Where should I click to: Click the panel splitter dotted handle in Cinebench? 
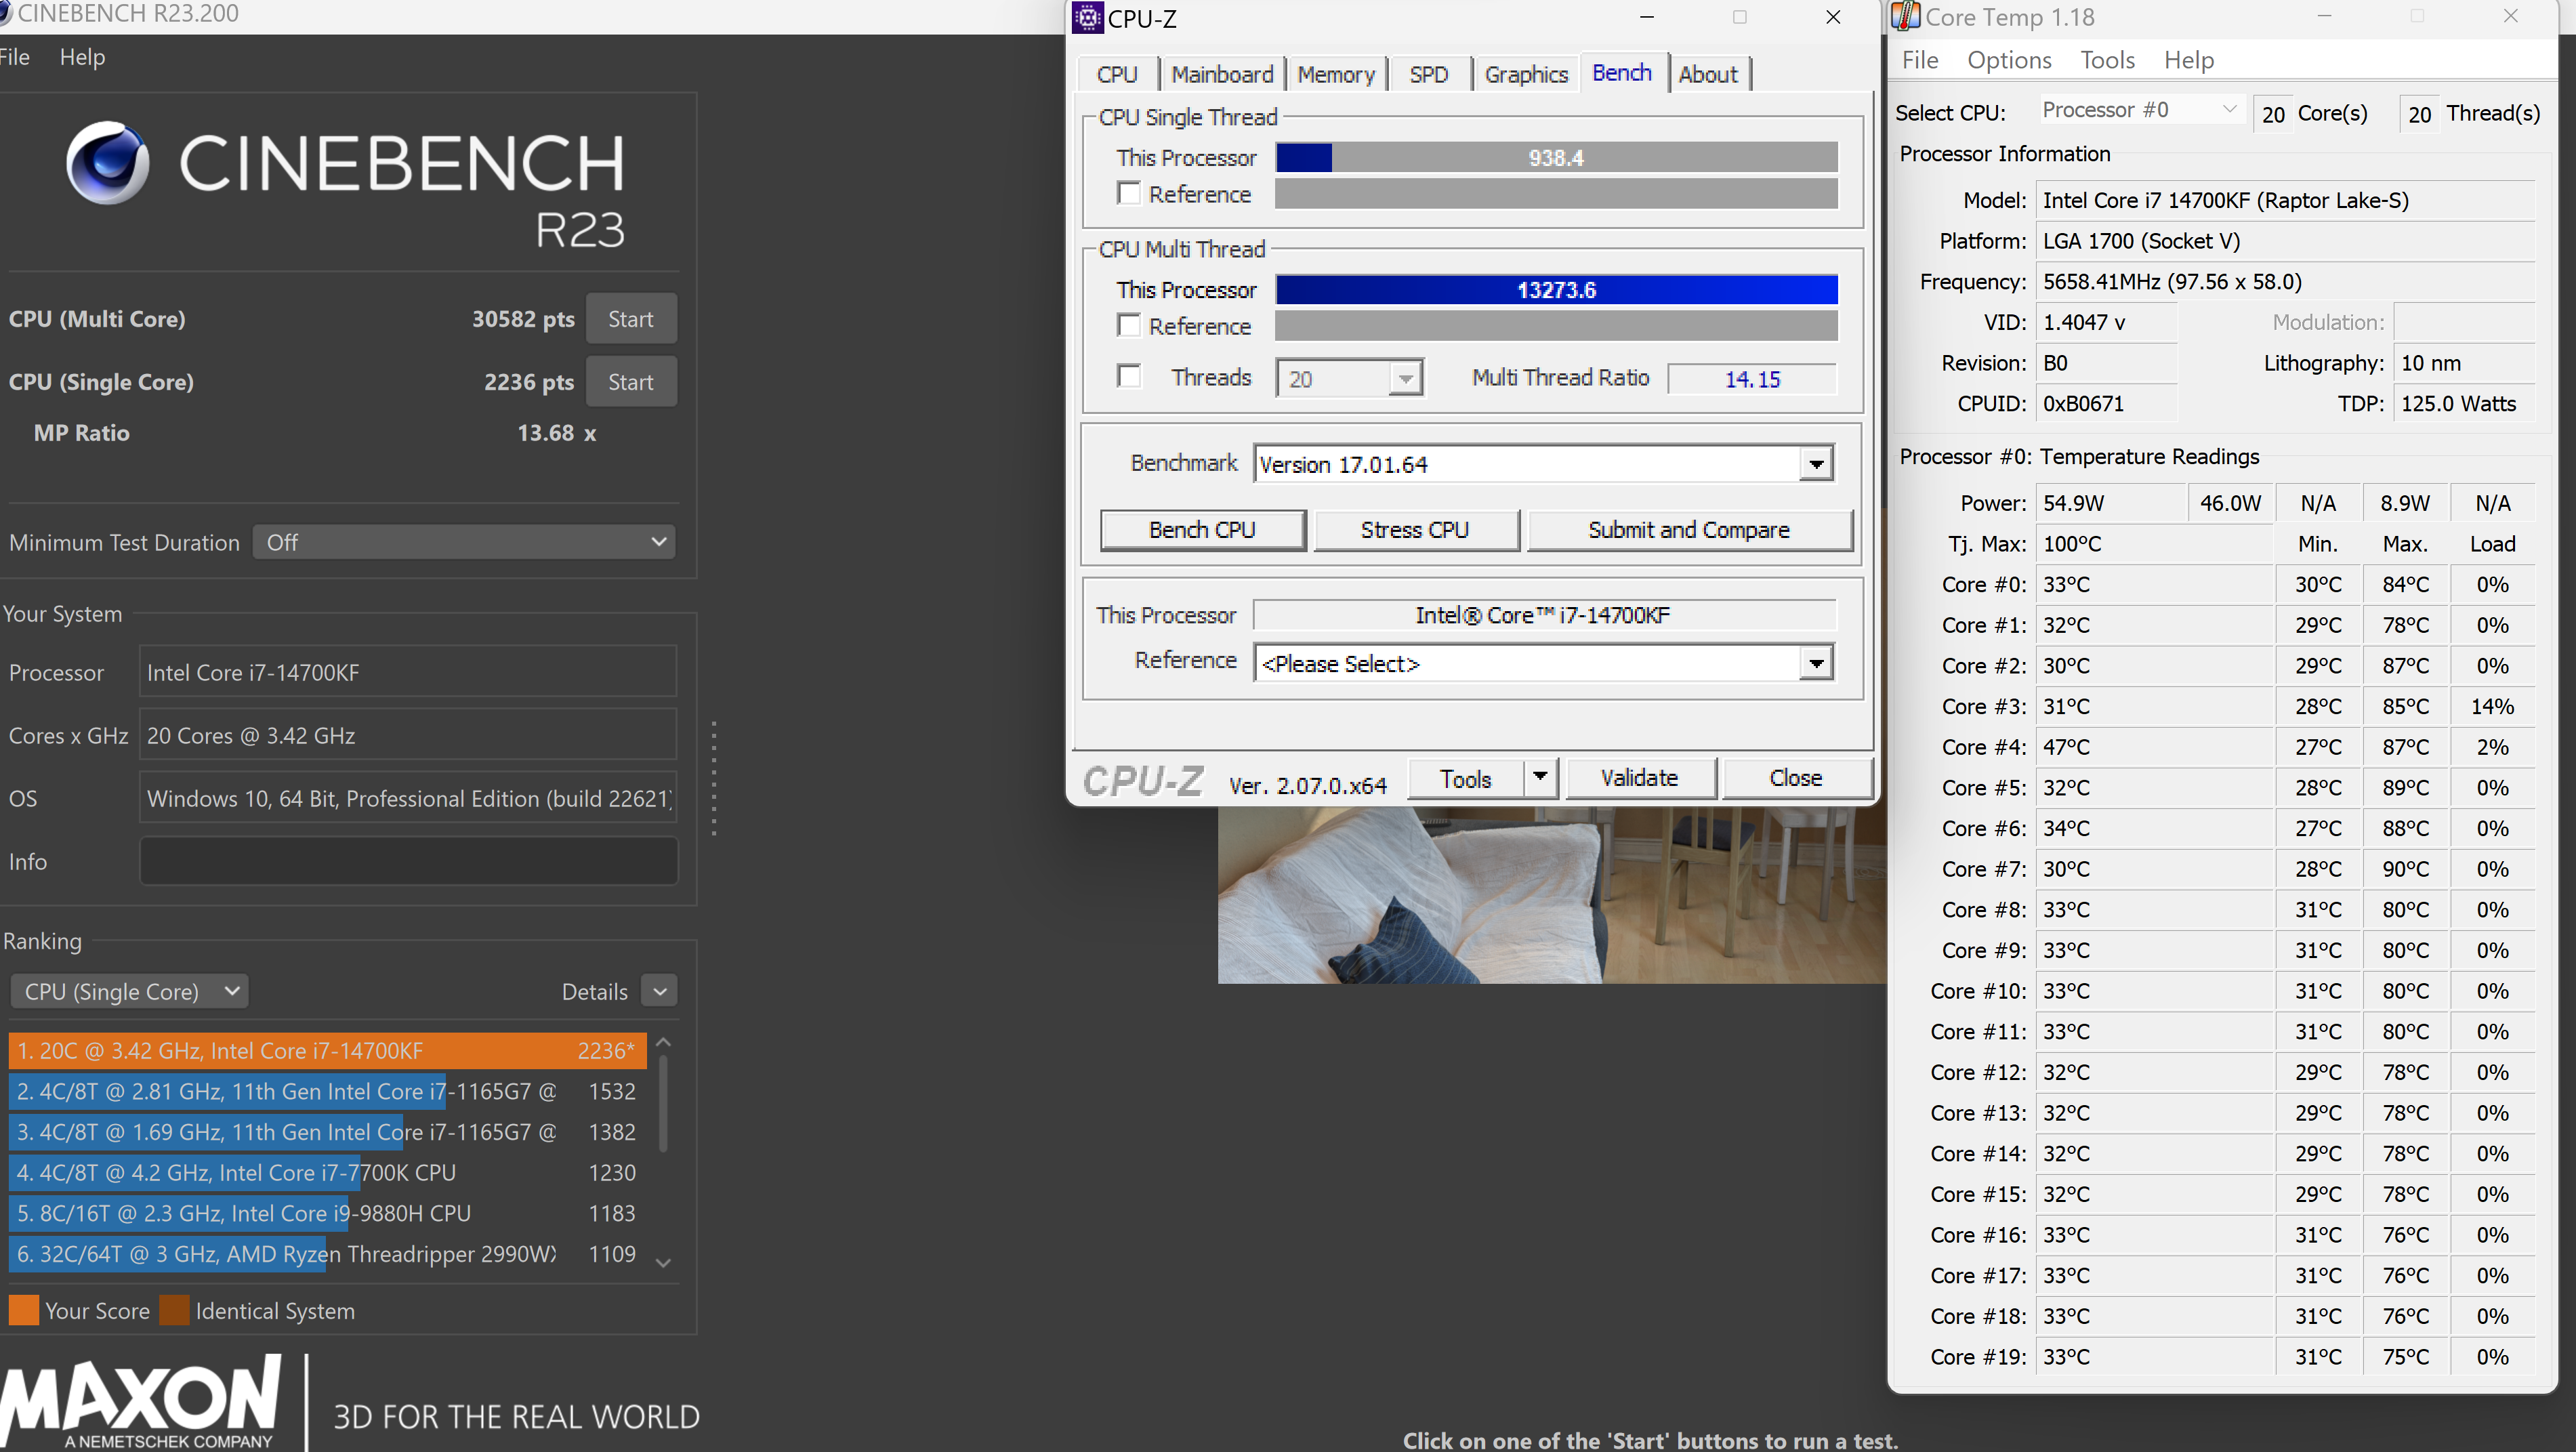713,778
